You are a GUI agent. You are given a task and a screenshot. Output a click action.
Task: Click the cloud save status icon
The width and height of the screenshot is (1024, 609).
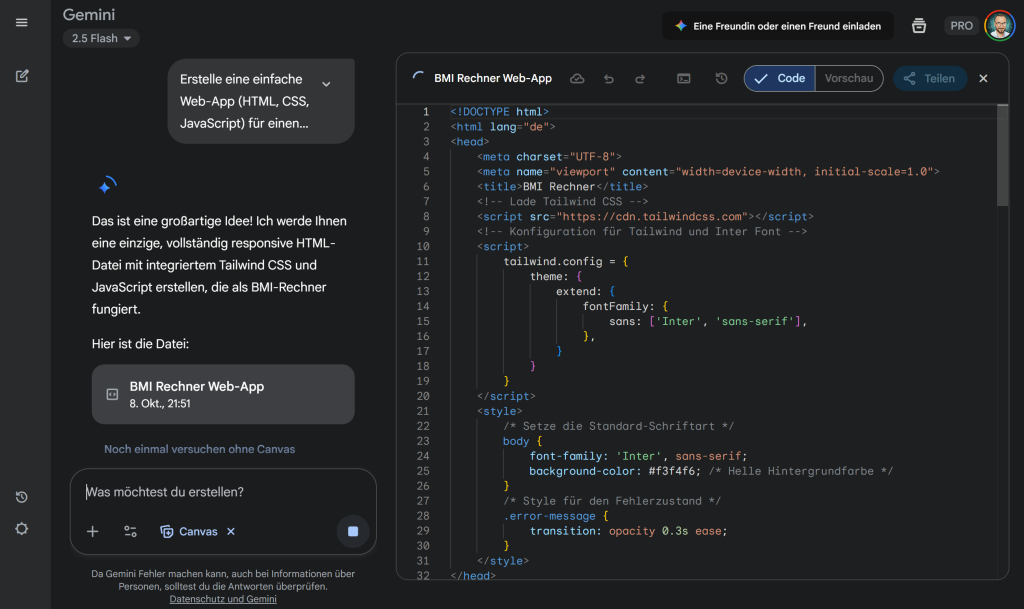coord(577,78)
